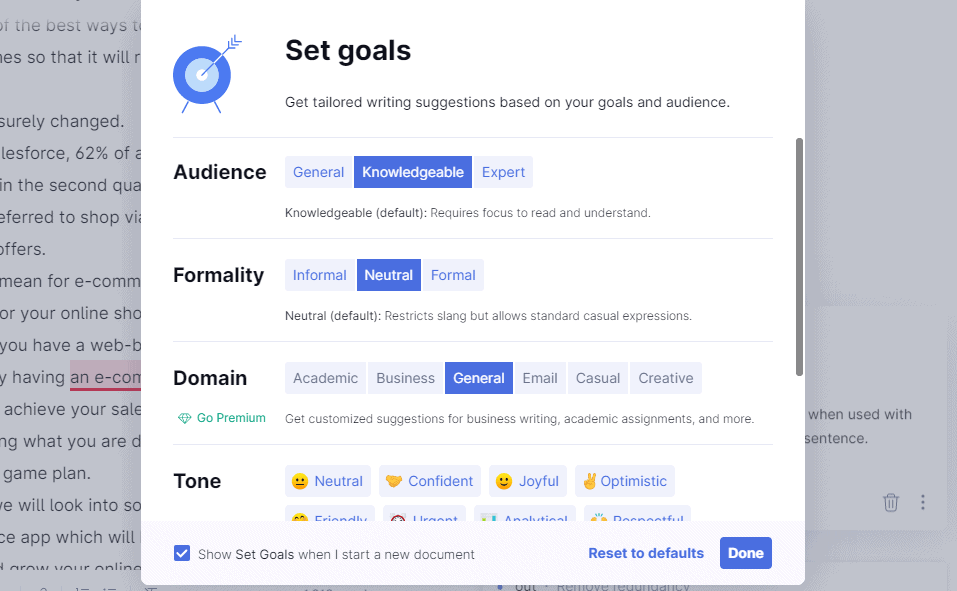Uncheck Show Set Goals for new documents
Viewport: 957px width, 591px height.
182,553
